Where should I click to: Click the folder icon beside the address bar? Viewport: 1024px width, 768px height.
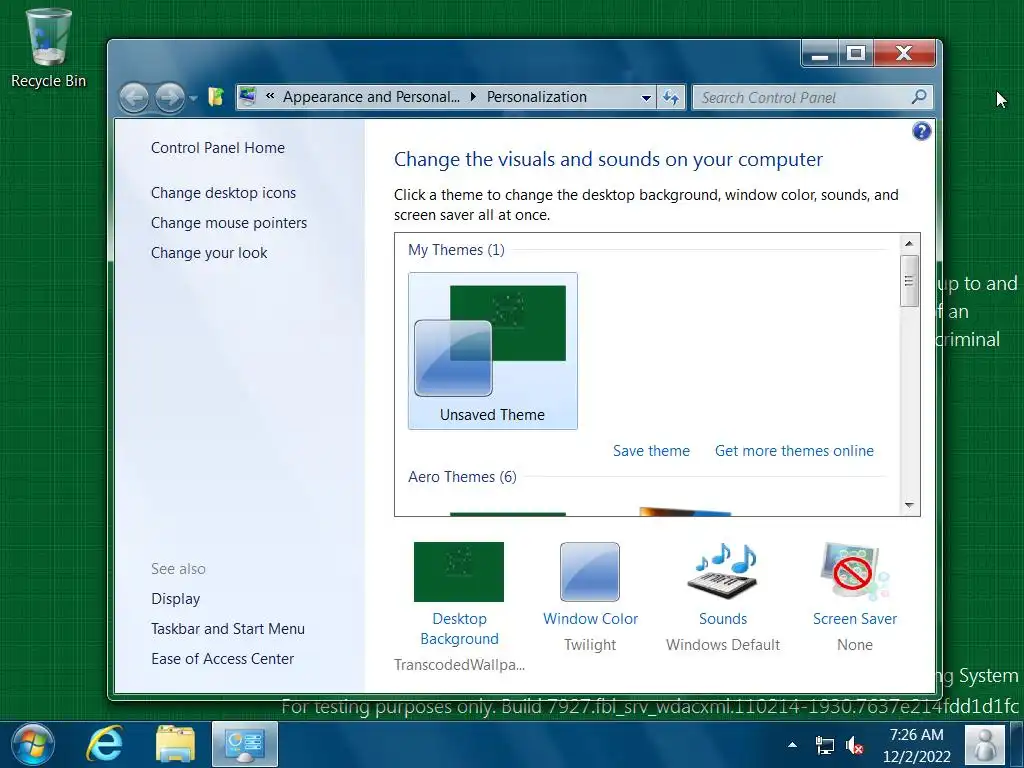click(216, 97)
